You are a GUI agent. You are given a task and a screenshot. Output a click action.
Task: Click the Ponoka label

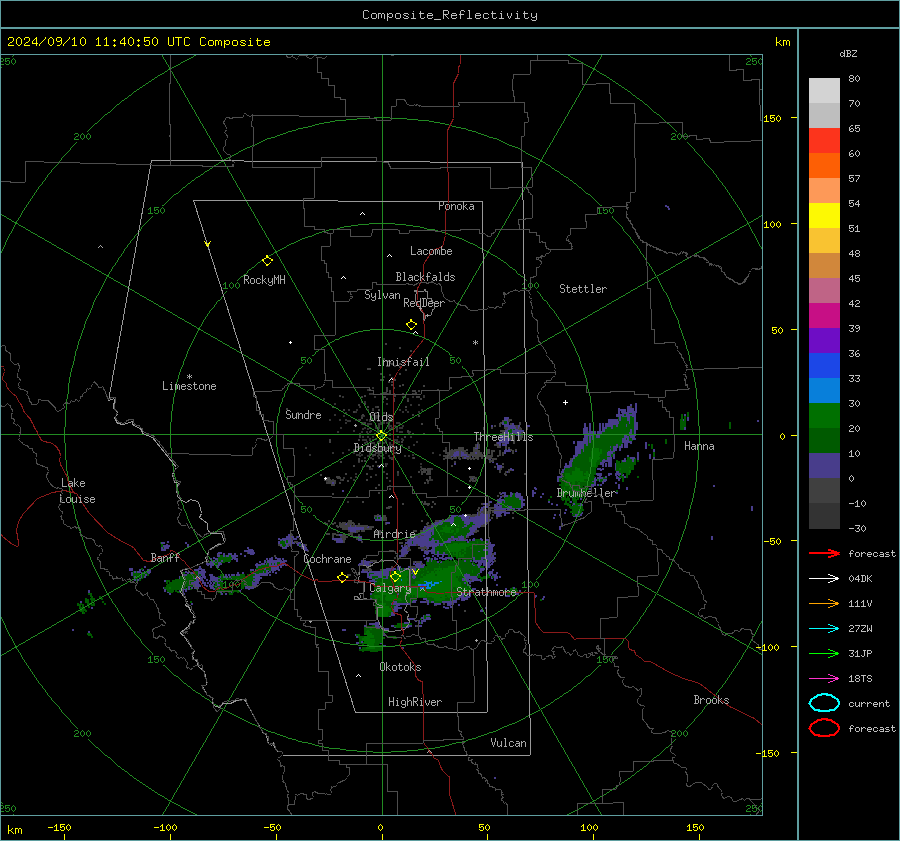456,206
